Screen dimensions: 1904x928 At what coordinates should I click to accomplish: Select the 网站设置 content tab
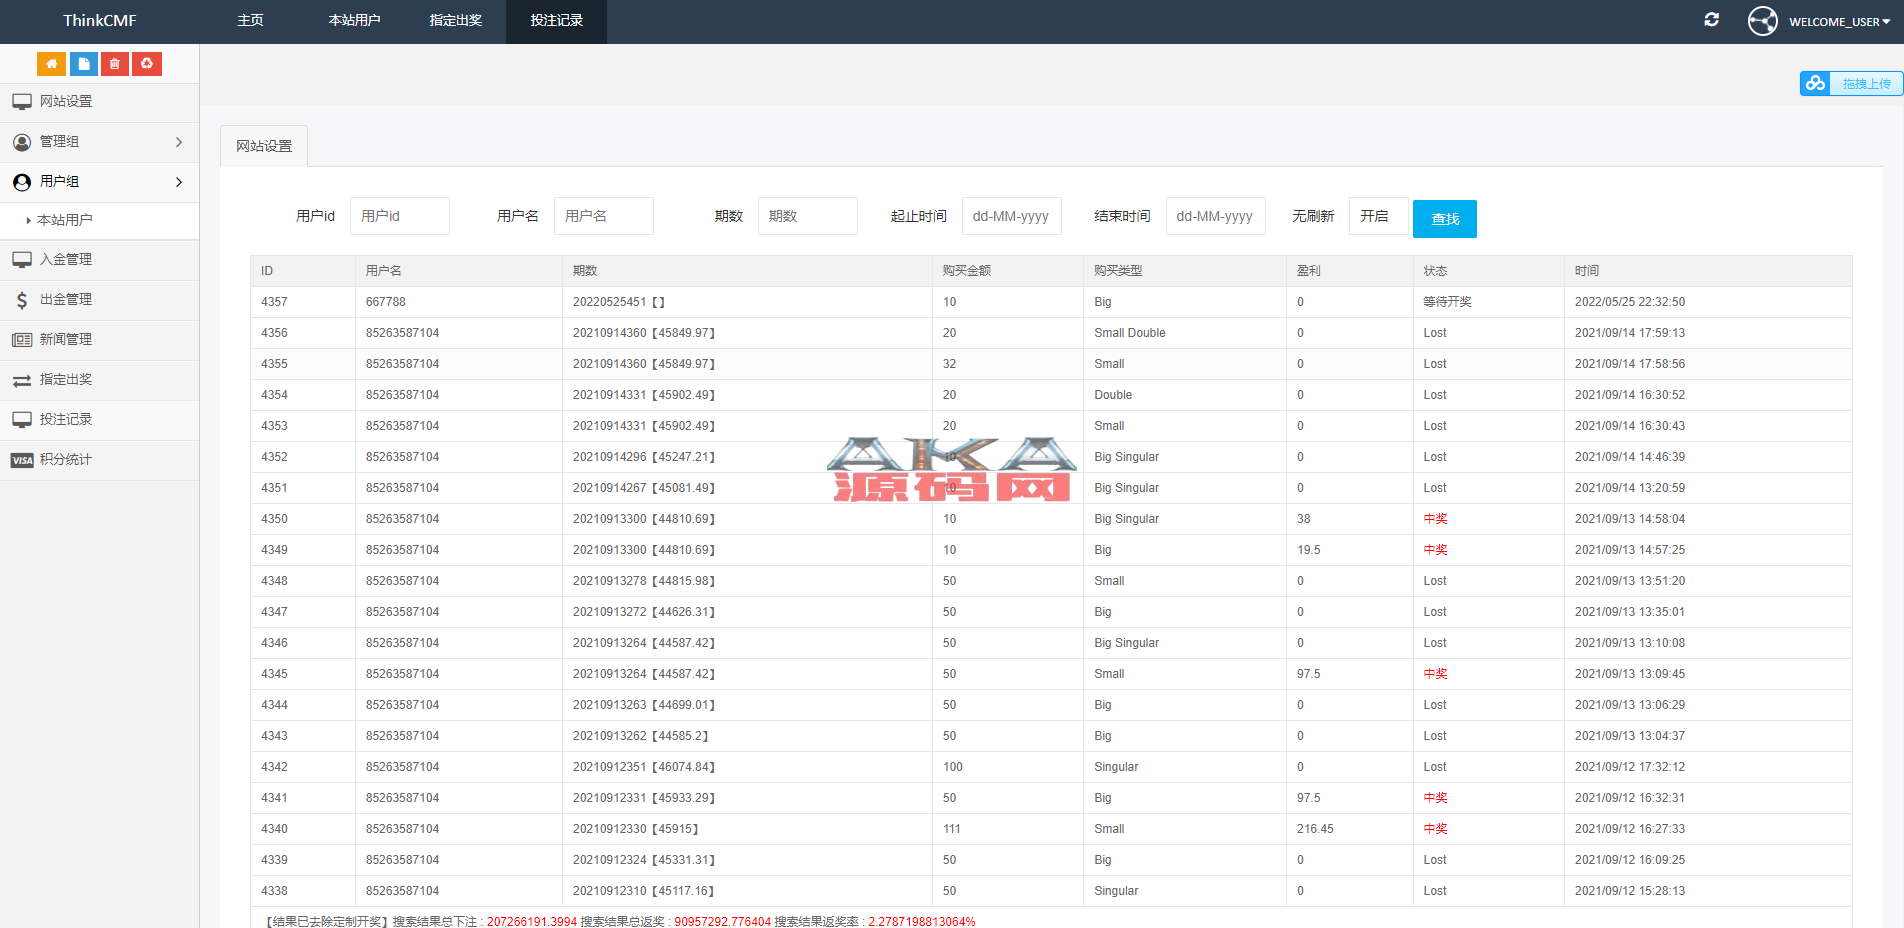264,146
